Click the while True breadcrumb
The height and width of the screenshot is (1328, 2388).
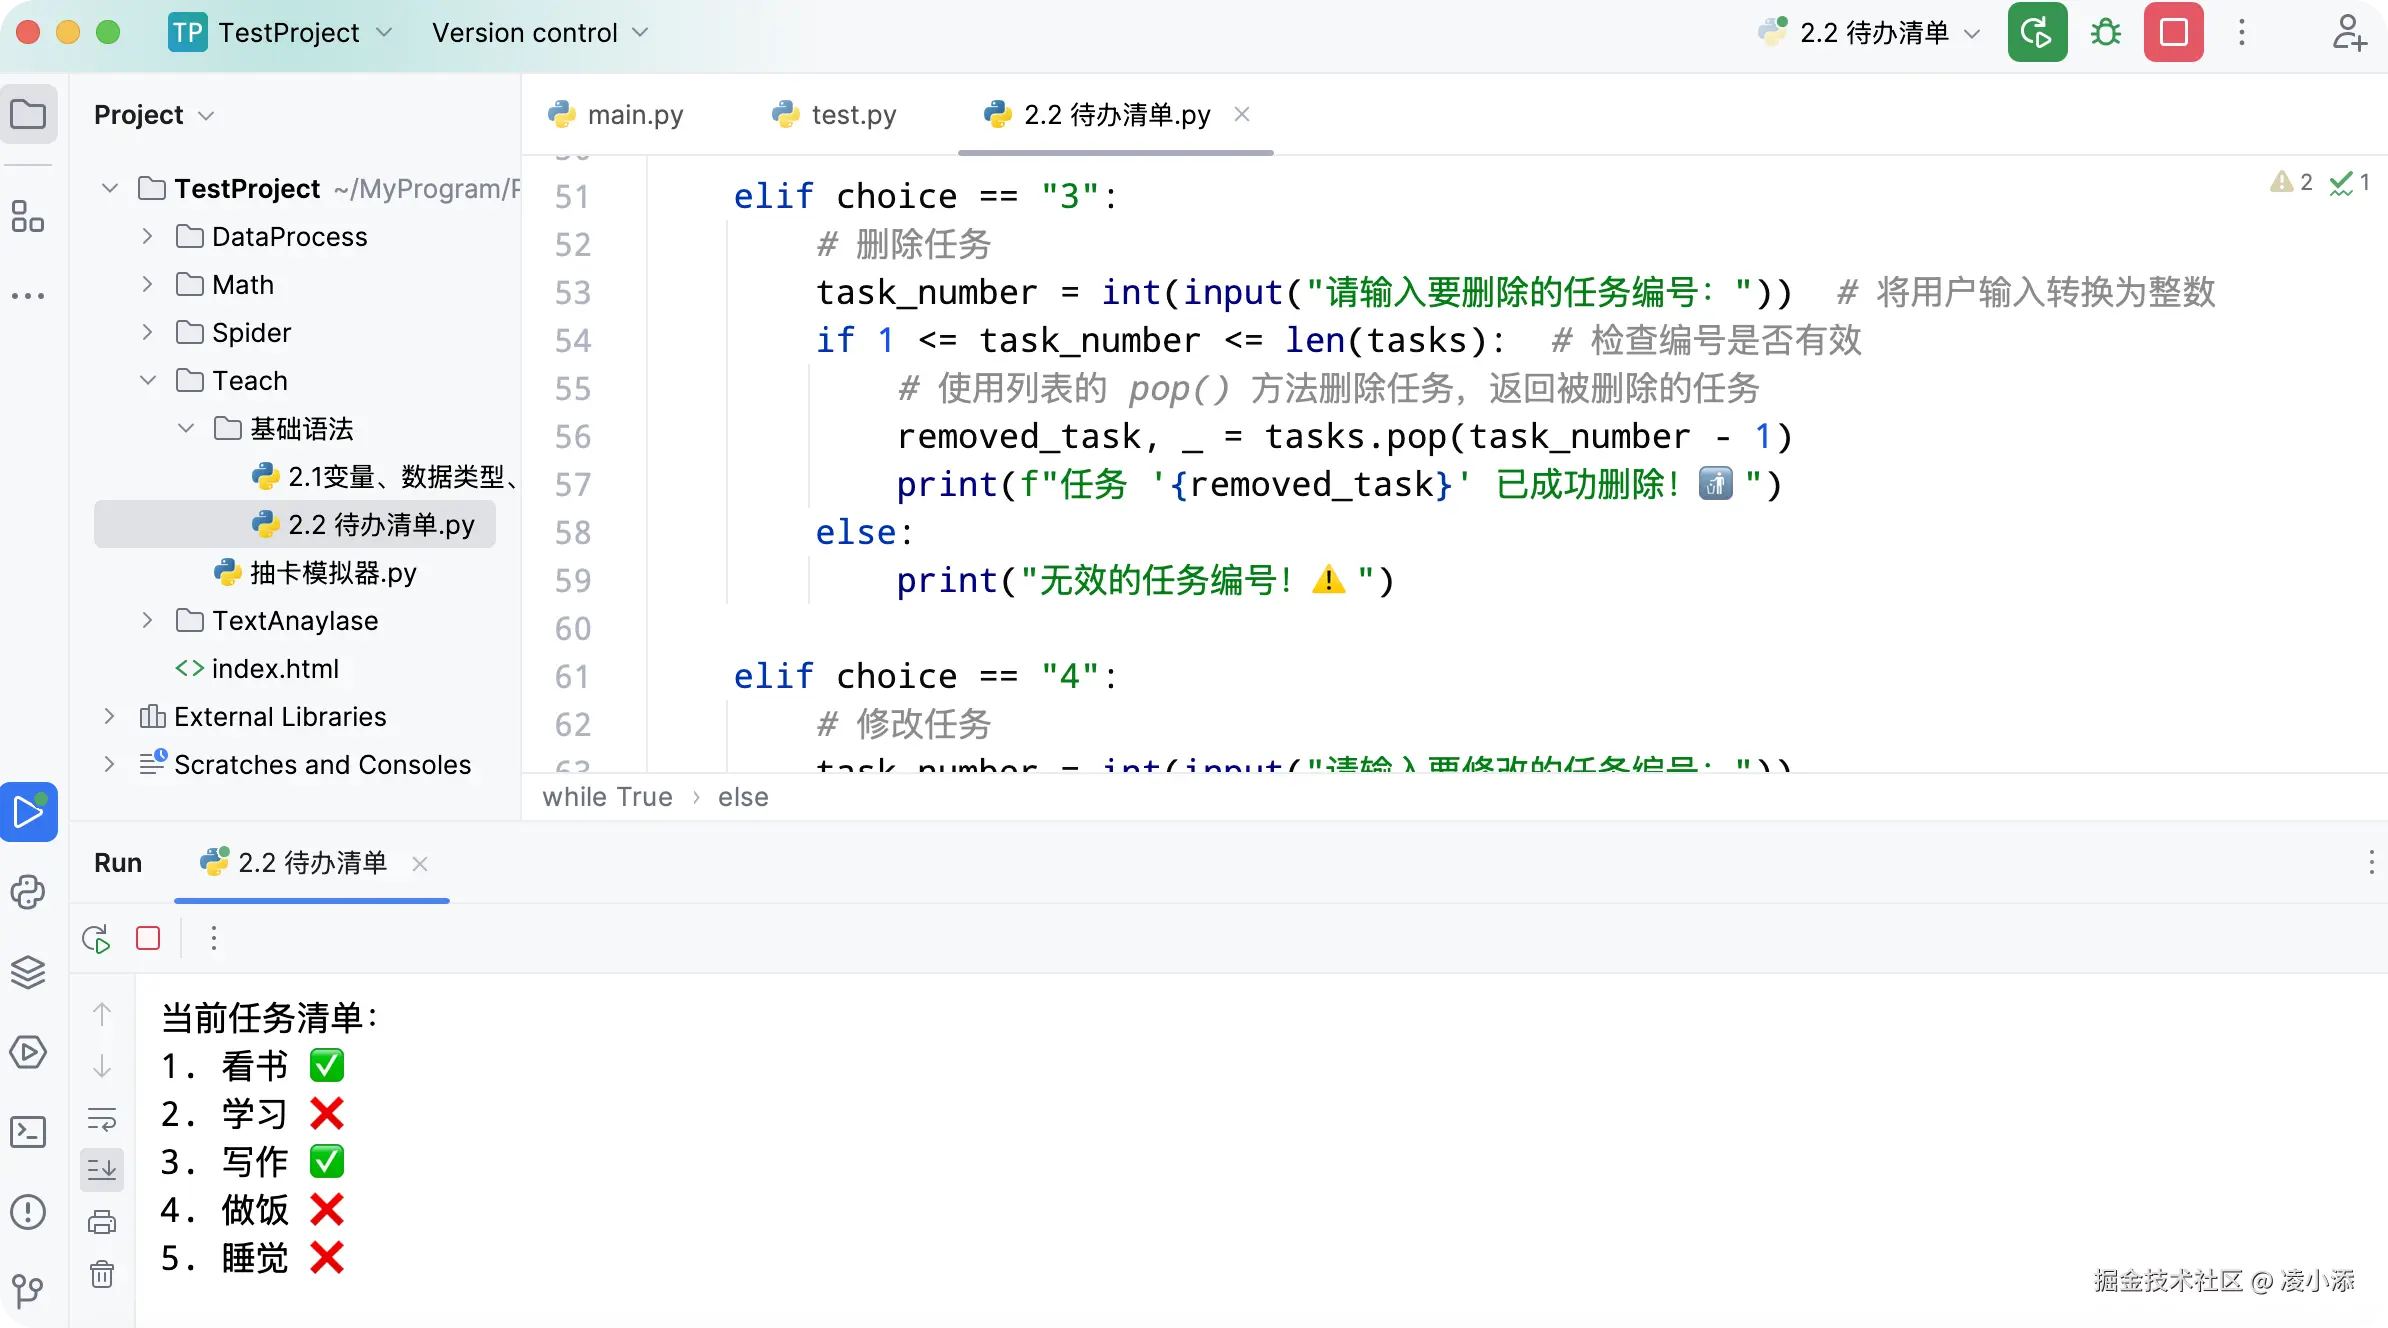(x=607, y=797)
